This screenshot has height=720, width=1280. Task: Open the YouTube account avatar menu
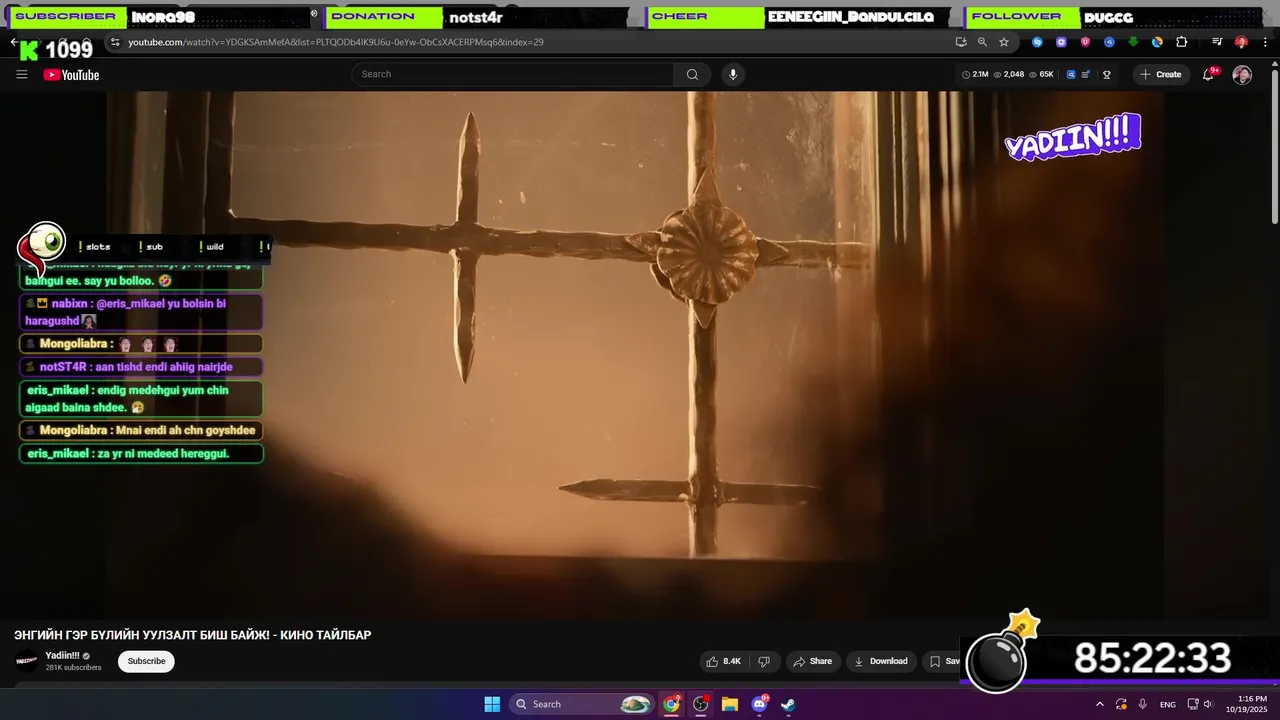(1242, 75)
